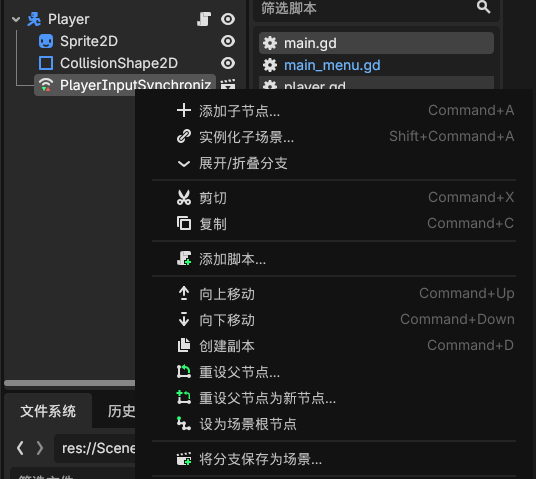Open scene icon beside PlayerInputSynchronizer
536x479 pixels.
(228, 84)
